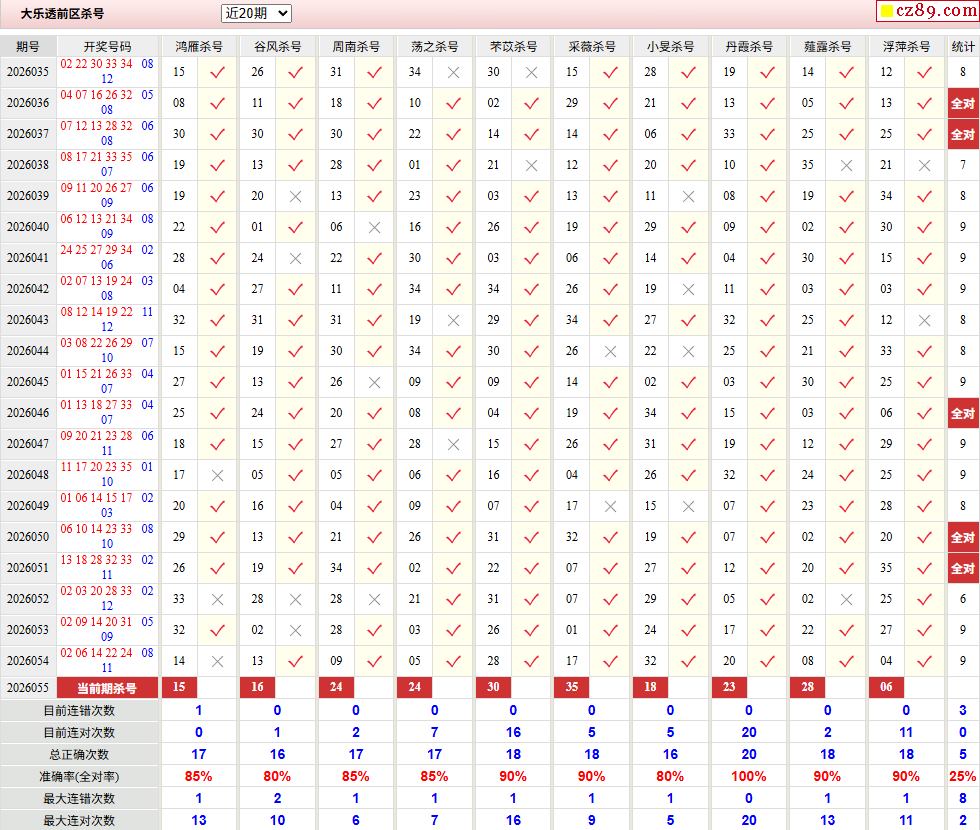
Task: Select the 丹霞杀号 column header
Action: 749,46
